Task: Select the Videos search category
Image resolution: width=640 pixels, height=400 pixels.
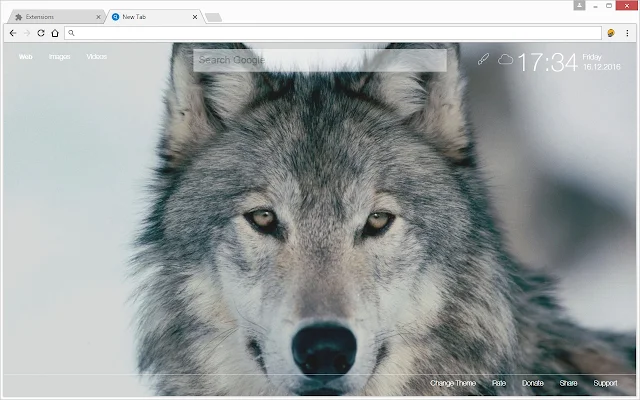Action: (97, 57)
